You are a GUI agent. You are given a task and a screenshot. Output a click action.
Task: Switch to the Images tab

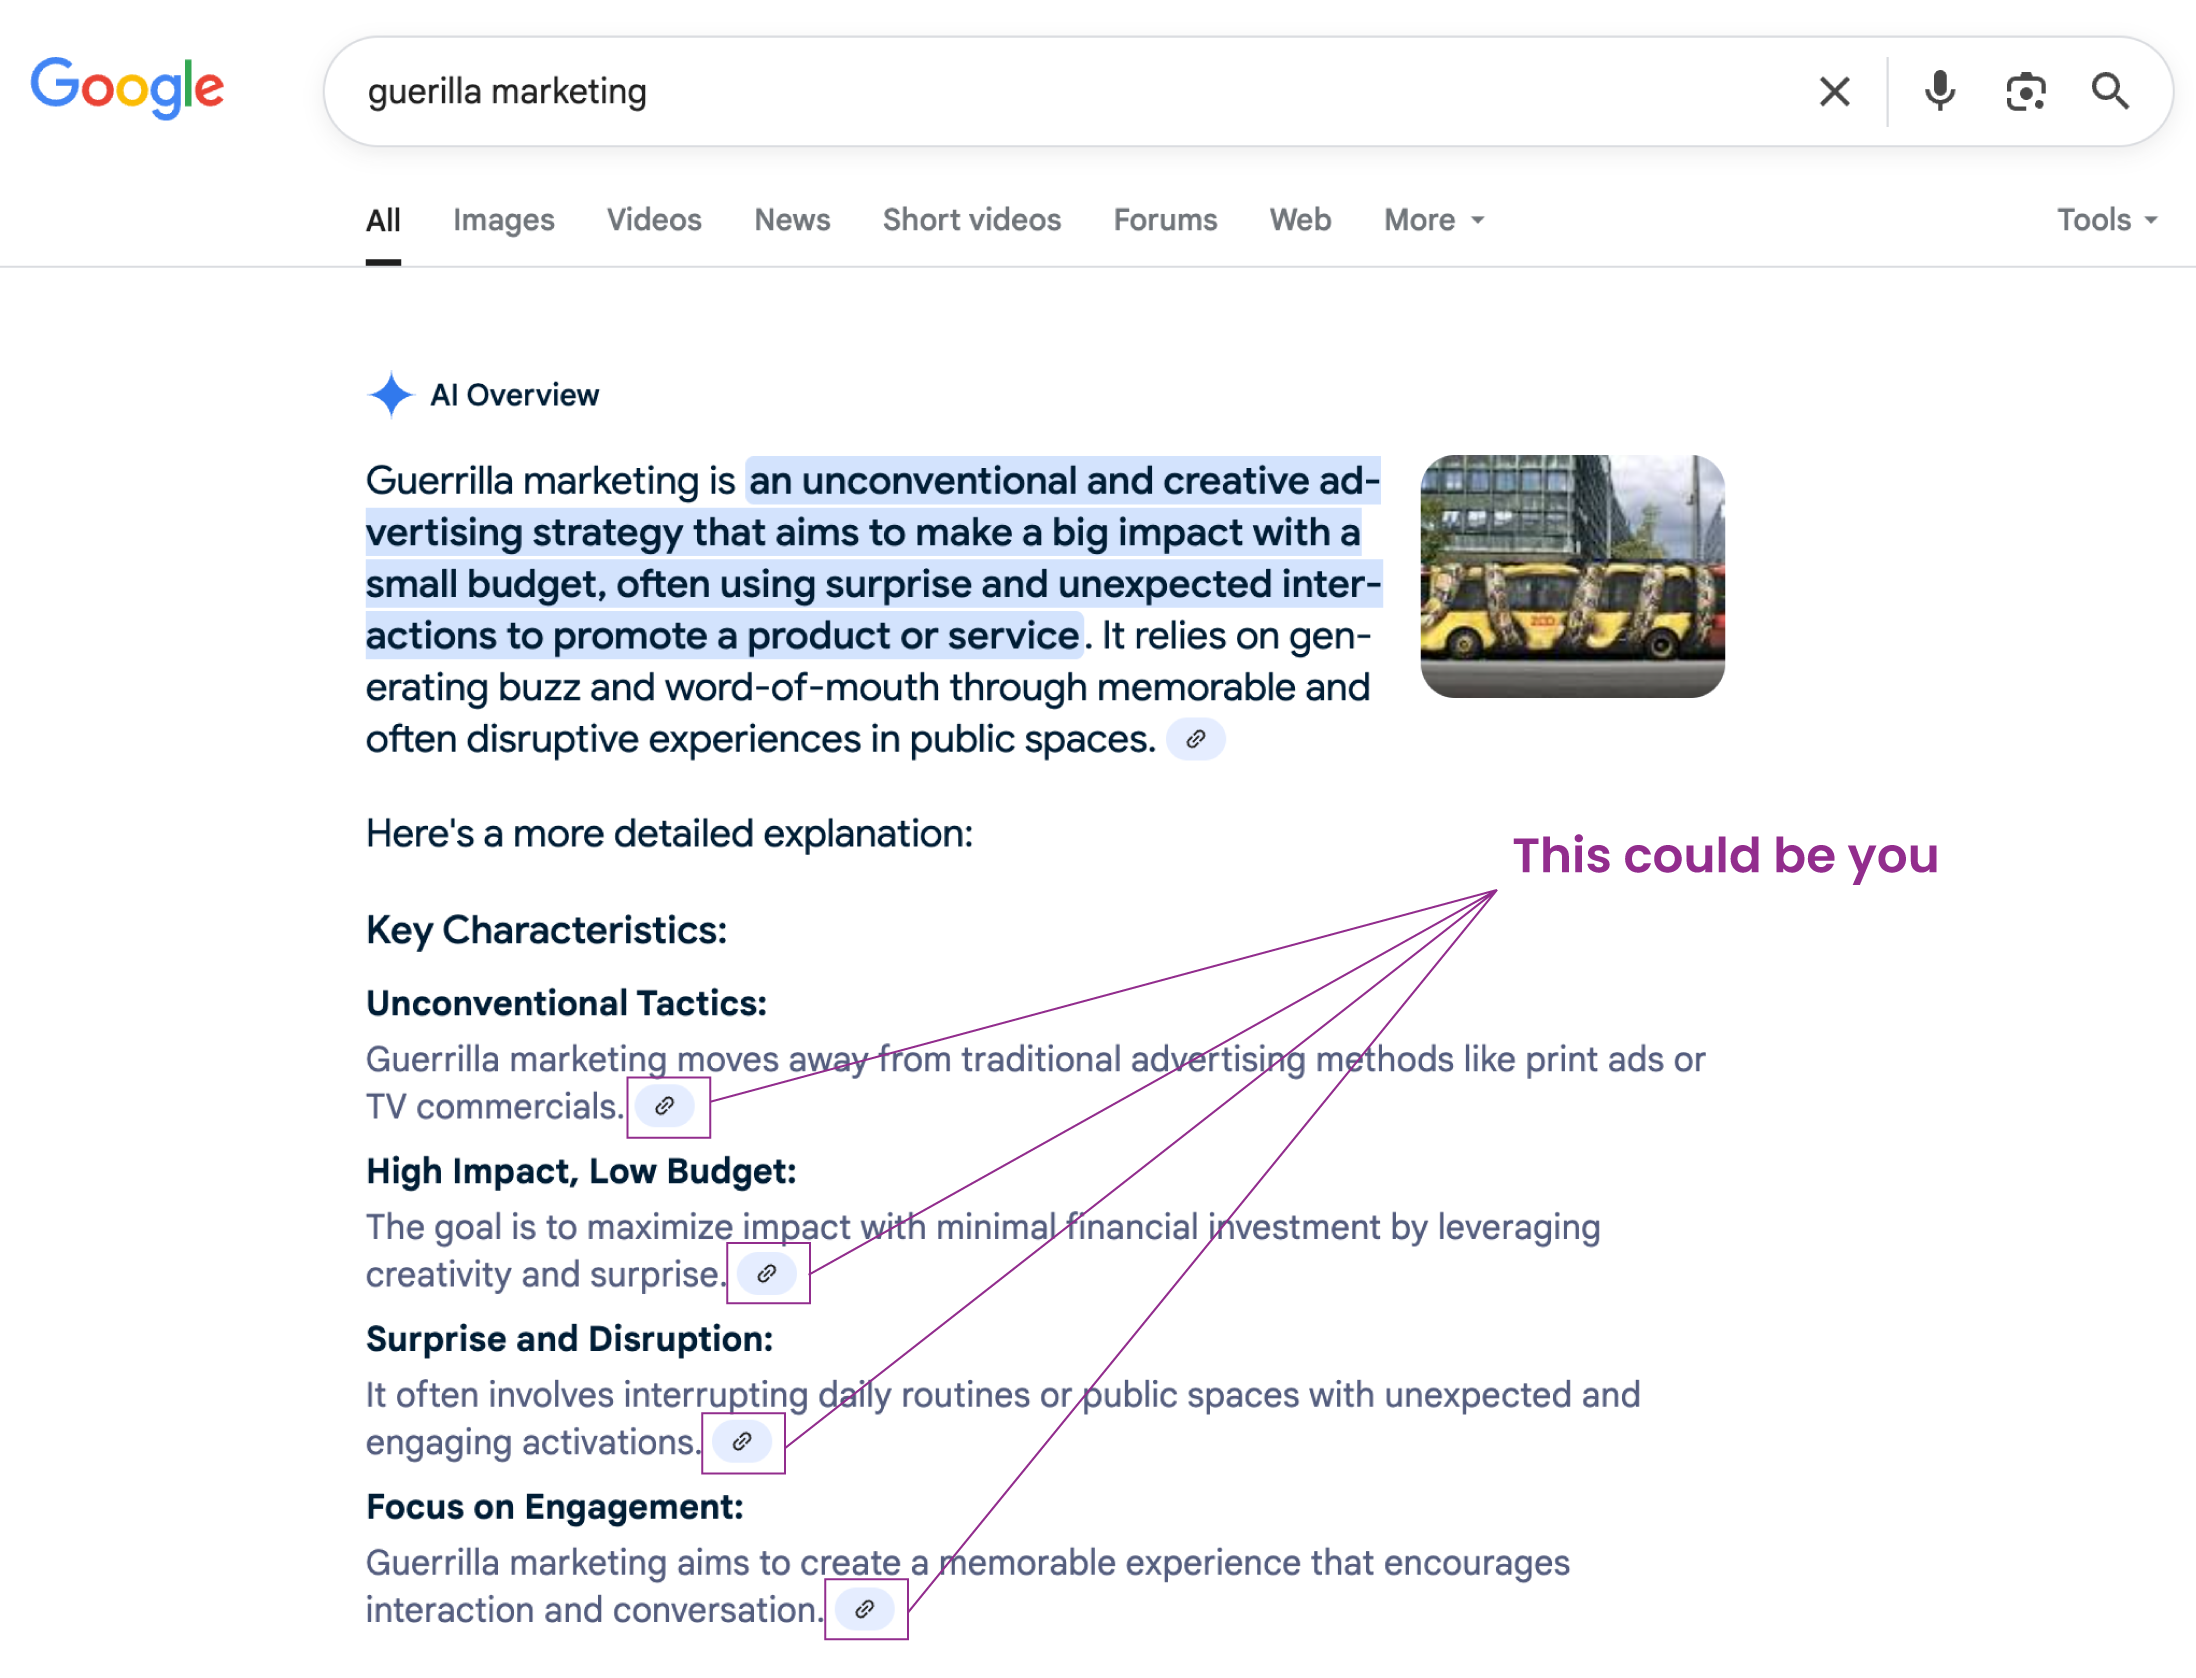(x=503, y=220)
